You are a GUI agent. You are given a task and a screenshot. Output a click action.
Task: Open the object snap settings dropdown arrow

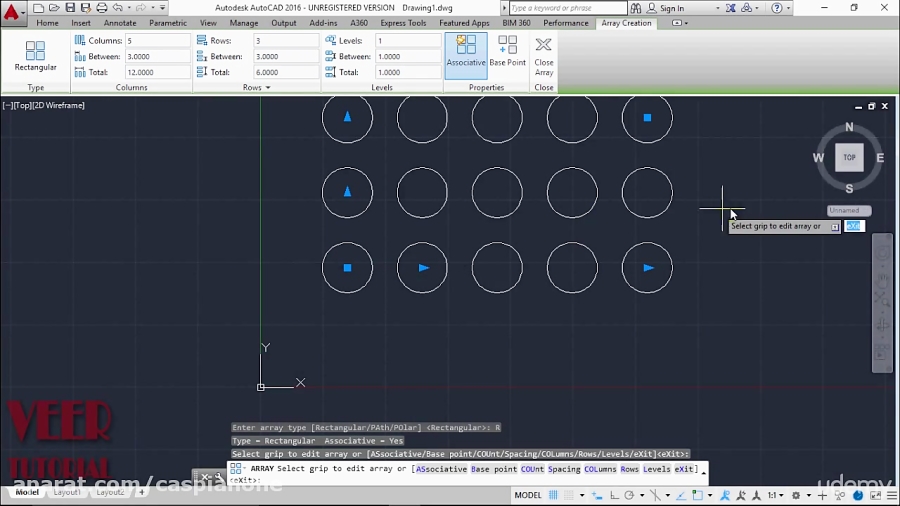[710, 495]
